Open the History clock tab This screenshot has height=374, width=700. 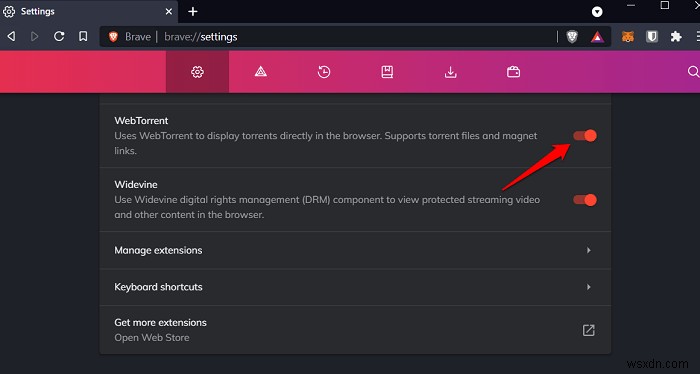point(324,72)
